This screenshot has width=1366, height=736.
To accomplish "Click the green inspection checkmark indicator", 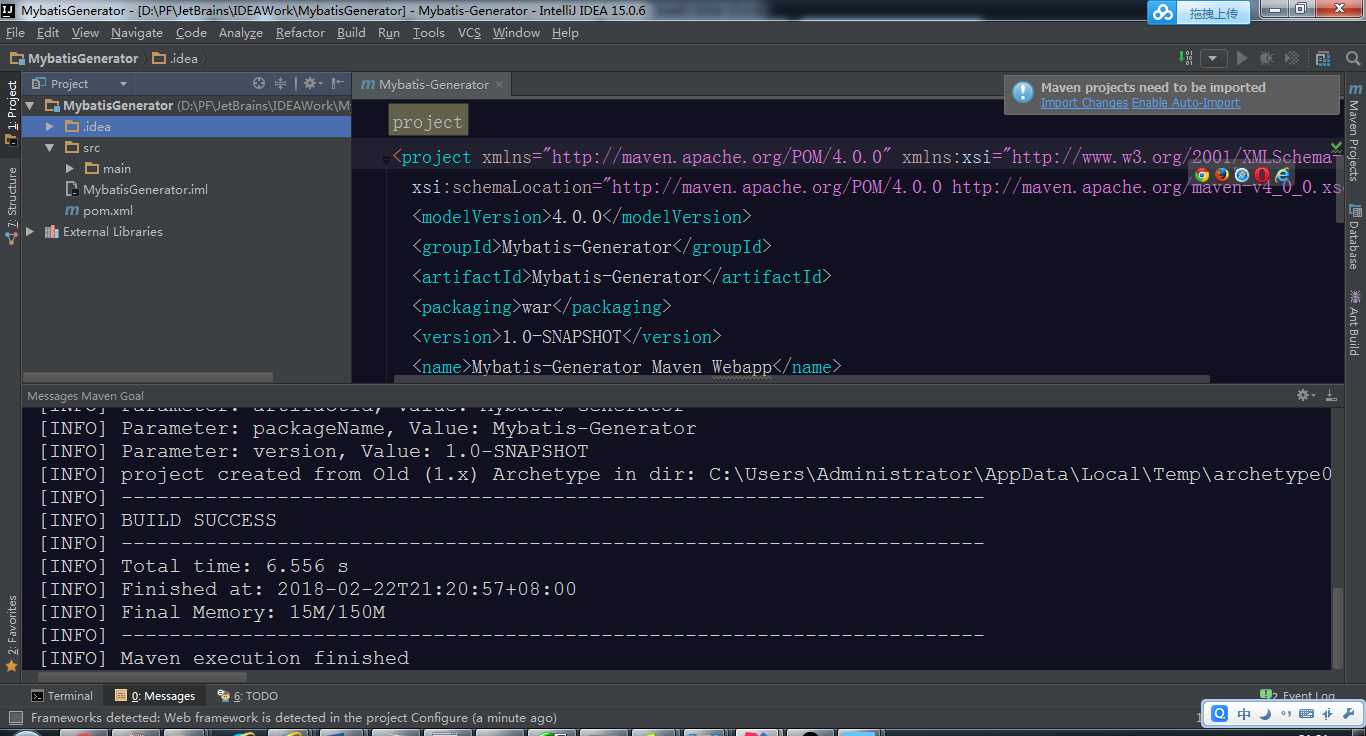I will (x=1336, y=147).
